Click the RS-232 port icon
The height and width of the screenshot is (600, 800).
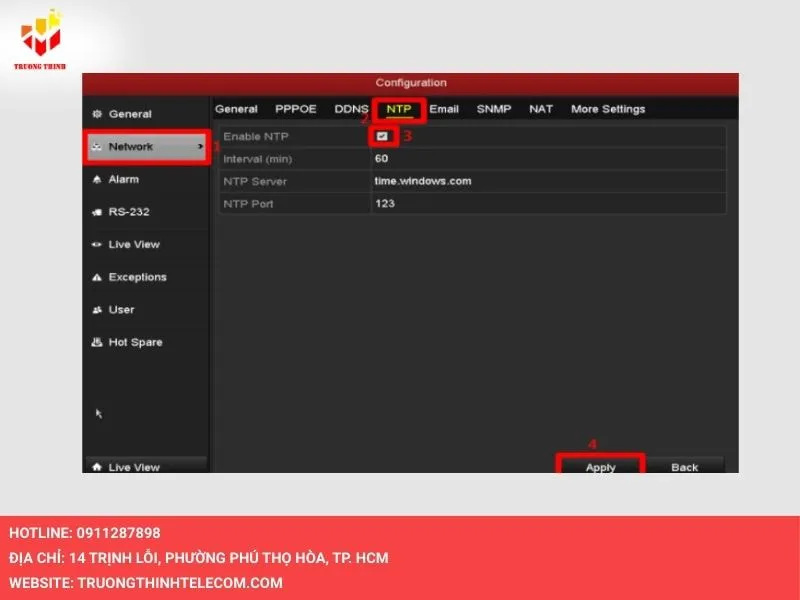[x=97, y=212]
